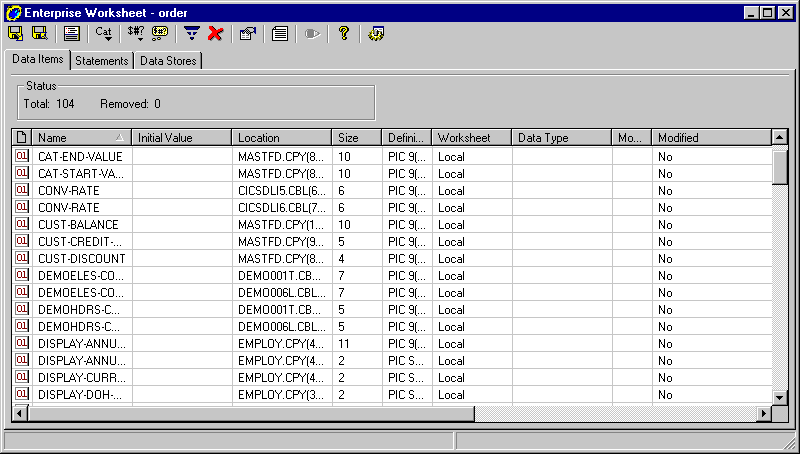The height and width of the screenshot is (454, 800).
Task: Switch to the Data Stores tab
Action: [168, 61]
